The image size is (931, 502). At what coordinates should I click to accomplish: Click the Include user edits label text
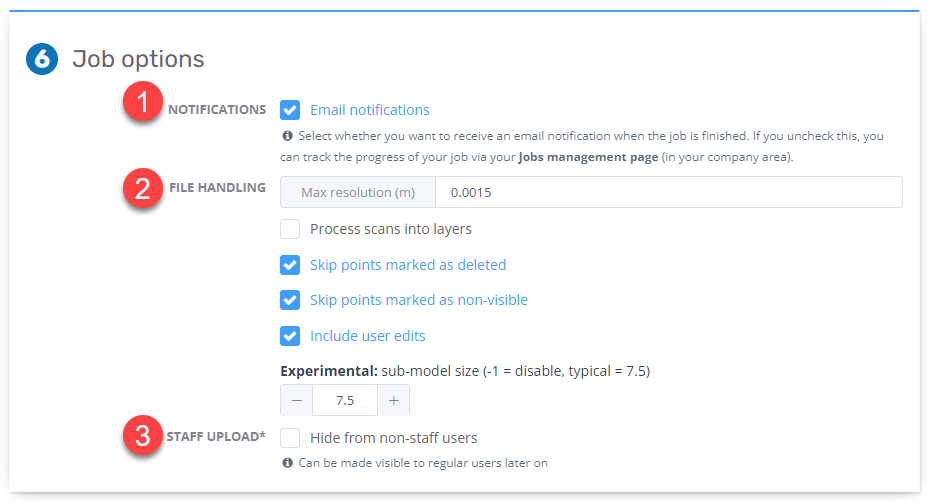(367, 336)
